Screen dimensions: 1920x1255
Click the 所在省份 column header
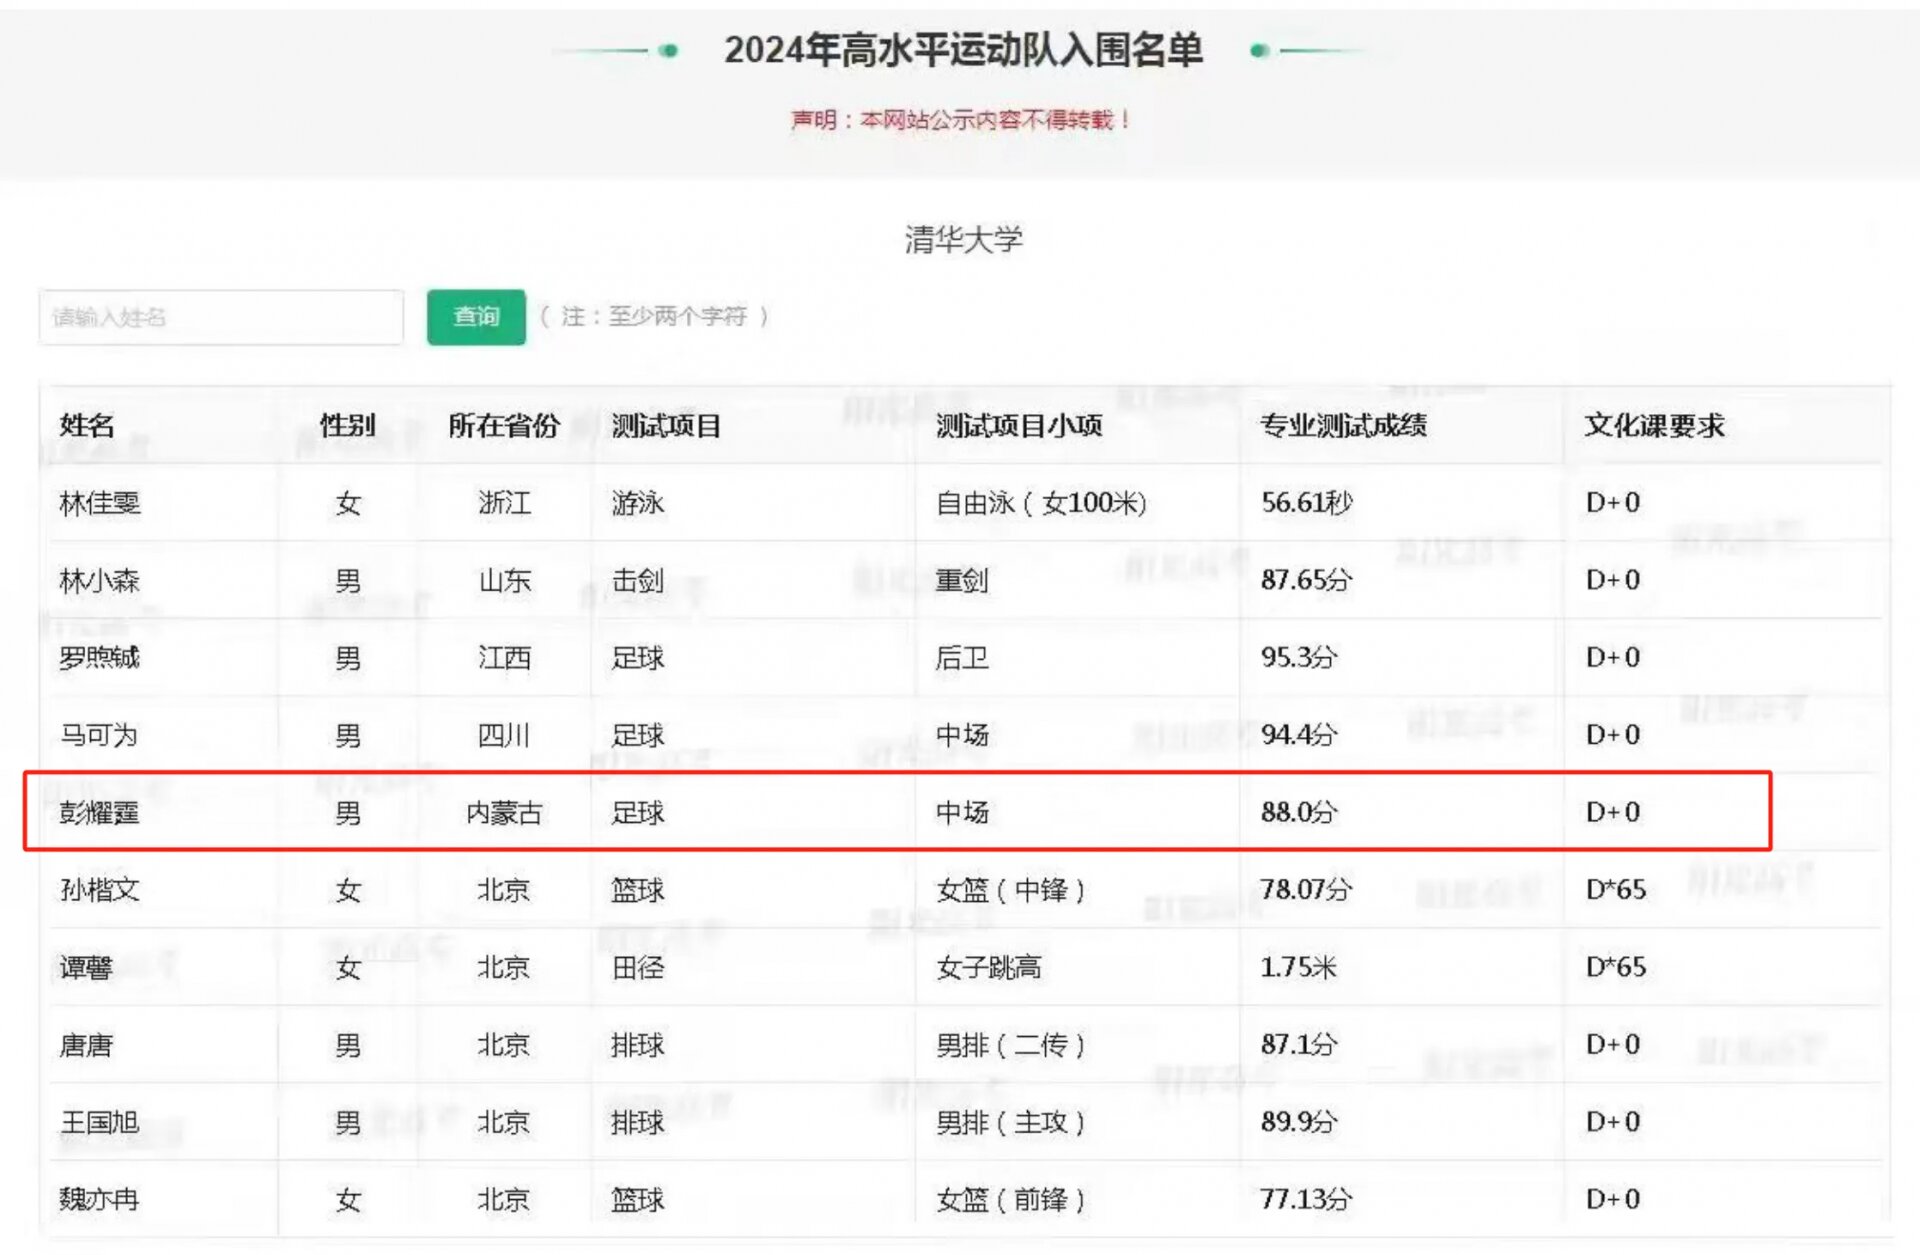pos(504,426)
